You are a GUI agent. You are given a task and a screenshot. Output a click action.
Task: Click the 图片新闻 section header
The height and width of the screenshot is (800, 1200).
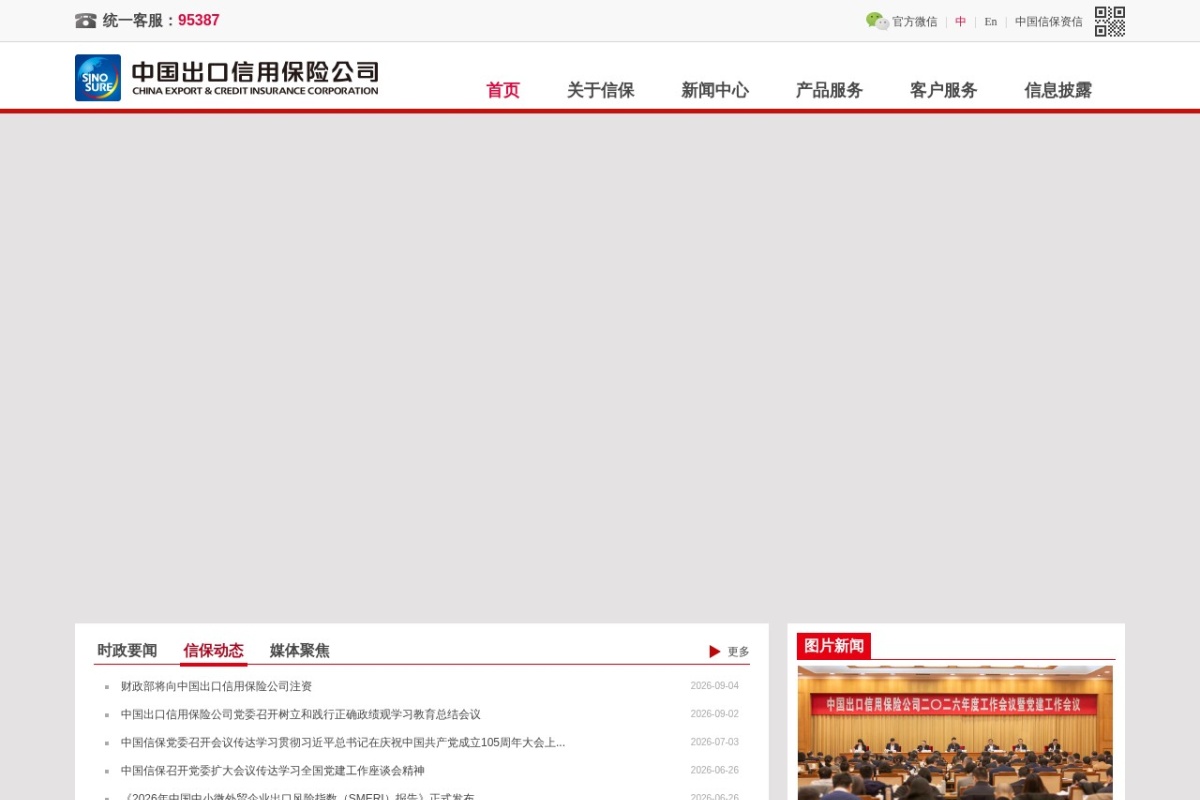coord(834,646)
